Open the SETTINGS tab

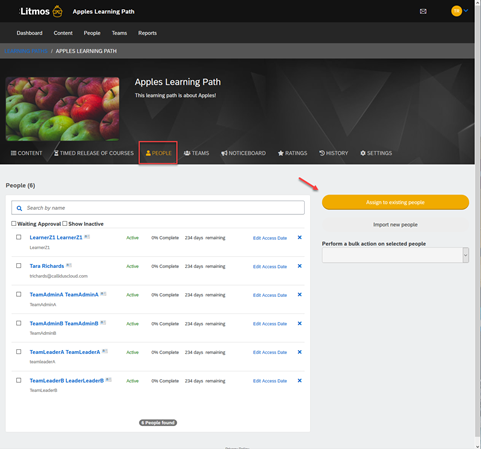376,153
